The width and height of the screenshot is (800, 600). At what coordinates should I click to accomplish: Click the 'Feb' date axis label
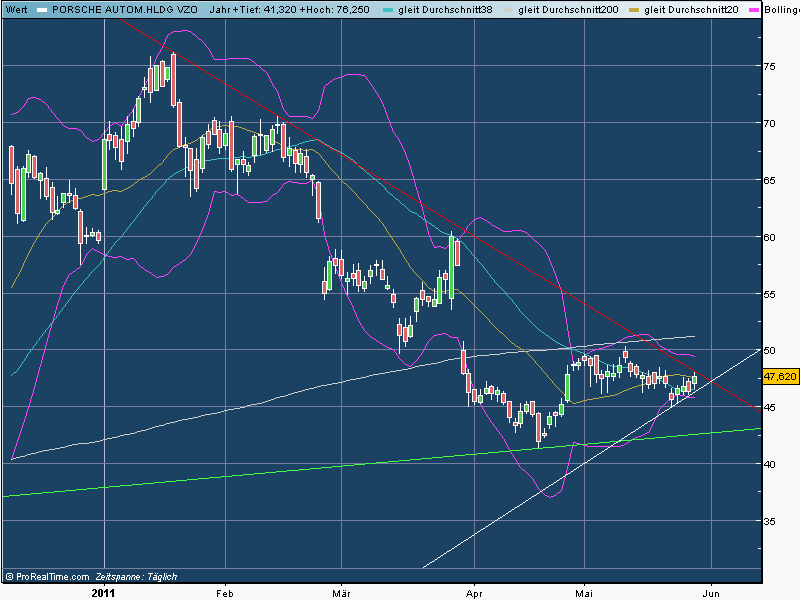tap(224, 593)
